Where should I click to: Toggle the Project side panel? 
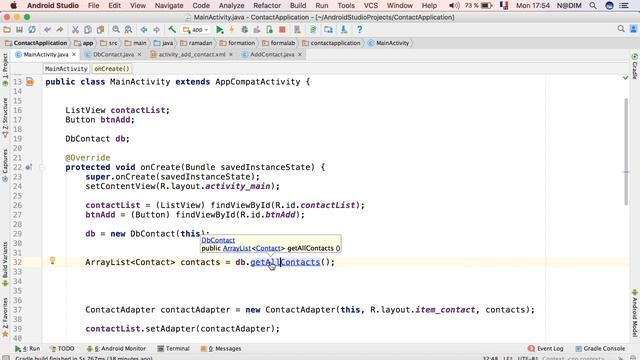[x=5, y=70]
